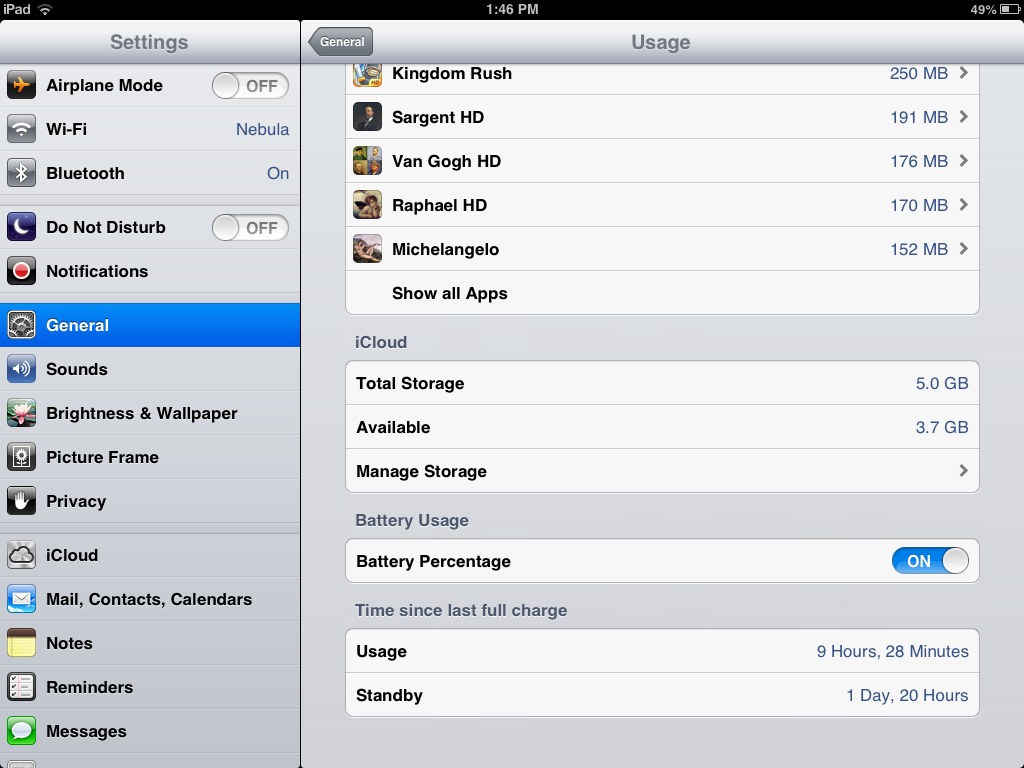Open Michelangelo details chevron

click(963, 249)
